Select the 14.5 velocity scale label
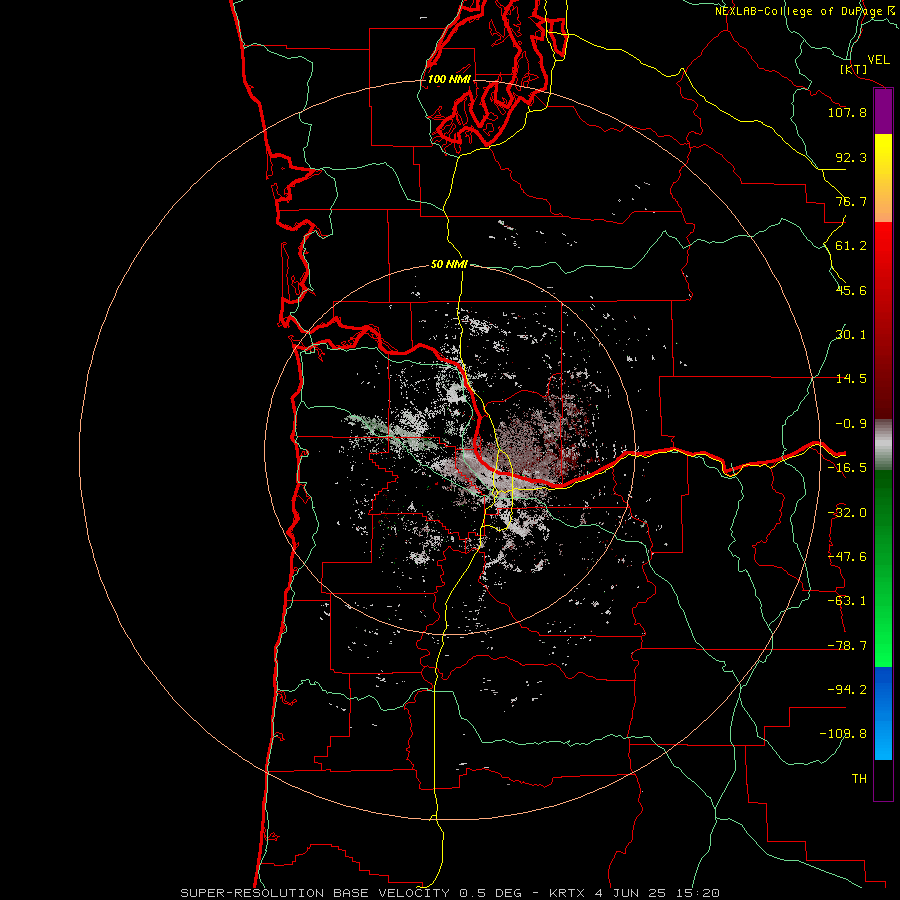Viewport: 900px width, 900px height. tap(851, 379)
